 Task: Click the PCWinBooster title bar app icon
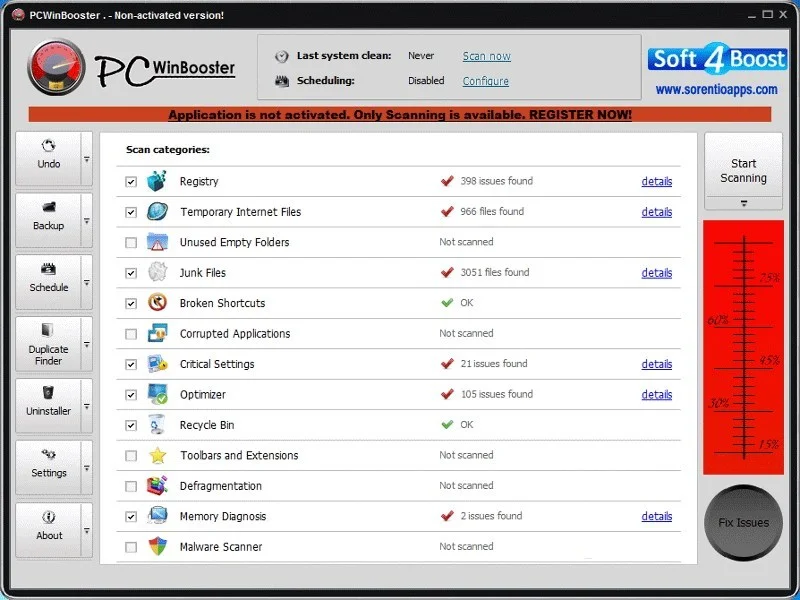click(x=18, y=15)
